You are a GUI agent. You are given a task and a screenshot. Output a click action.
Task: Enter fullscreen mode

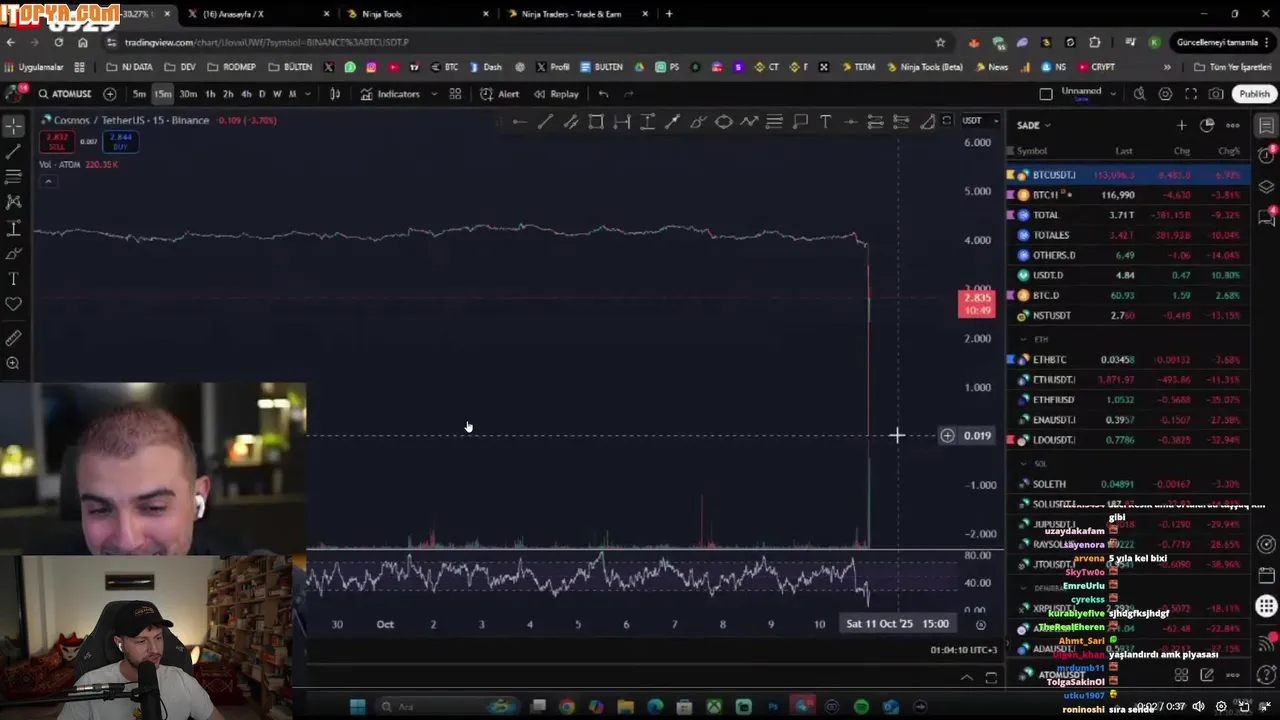point(1191,94)
